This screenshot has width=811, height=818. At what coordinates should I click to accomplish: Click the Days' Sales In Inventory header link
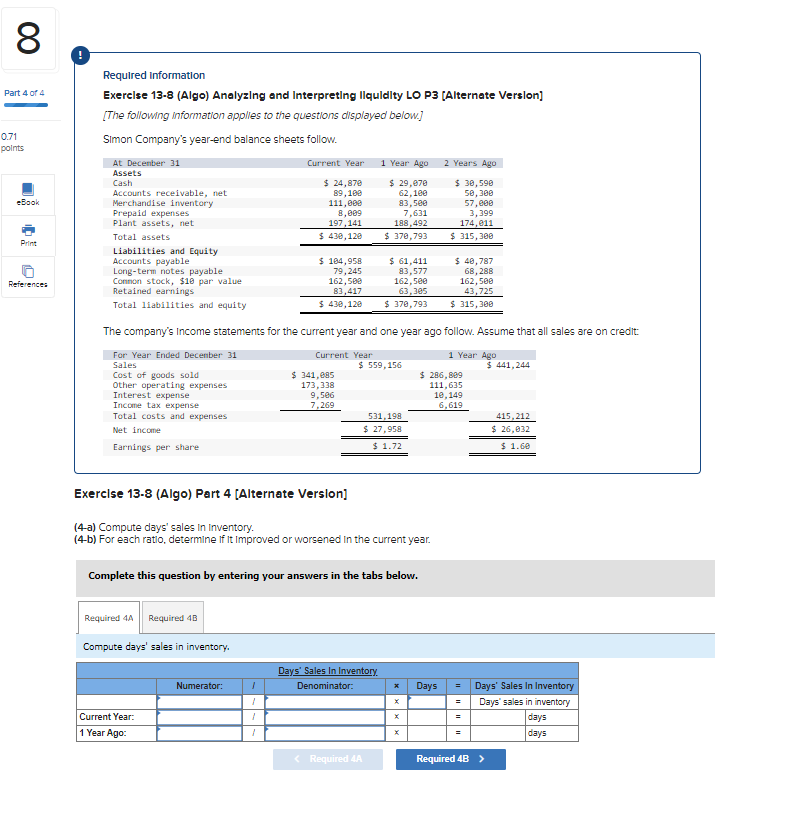tap(327, 670)
